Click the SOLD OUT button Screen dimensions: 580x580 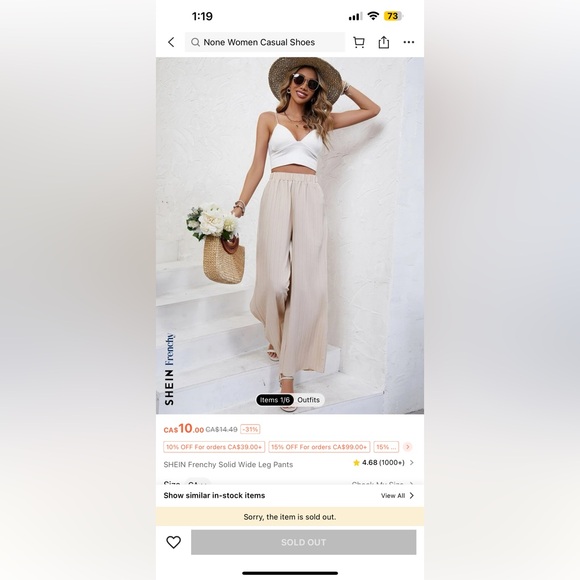pos(303,542)
